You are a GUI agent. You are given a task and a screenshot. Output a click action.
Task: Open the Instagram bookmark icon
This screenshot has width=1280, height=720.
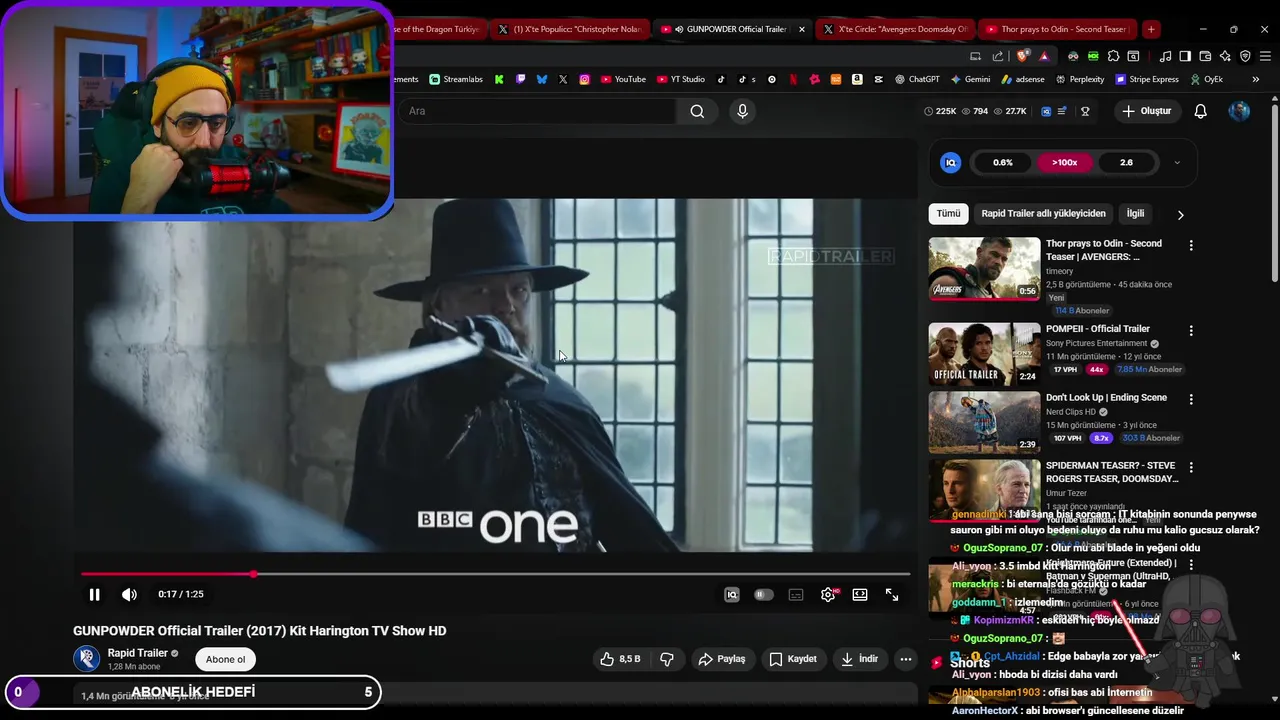pyautogui.click(x=585, y=79)
